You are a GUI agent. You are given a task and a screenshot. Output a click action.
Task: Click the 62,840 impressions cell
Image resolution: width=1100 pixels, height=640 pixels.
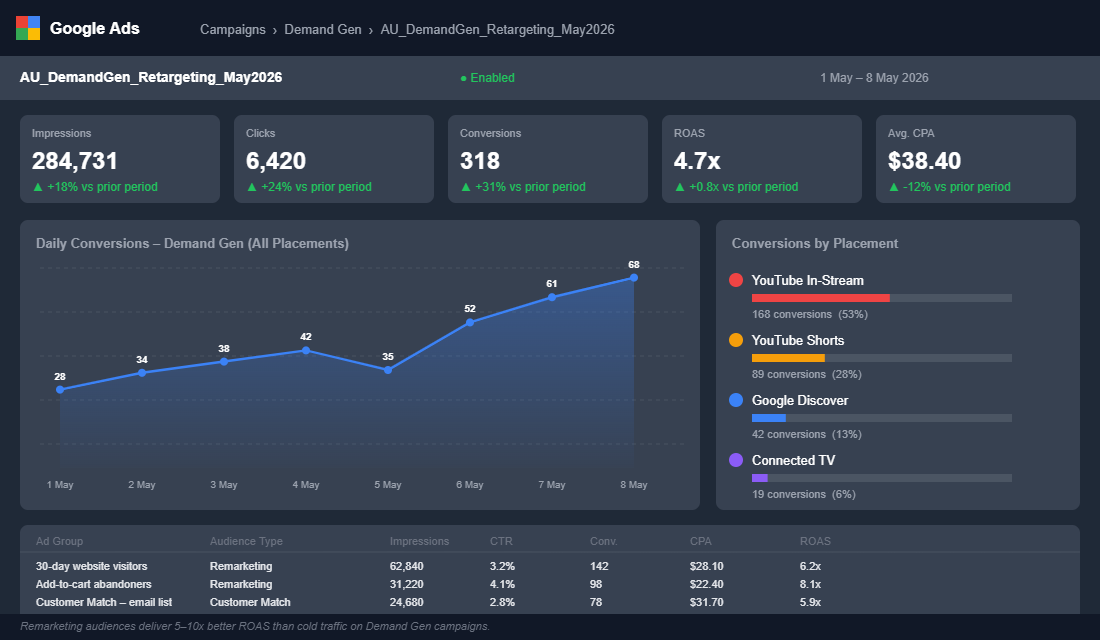pyautogui.click(x=407, y=566)
